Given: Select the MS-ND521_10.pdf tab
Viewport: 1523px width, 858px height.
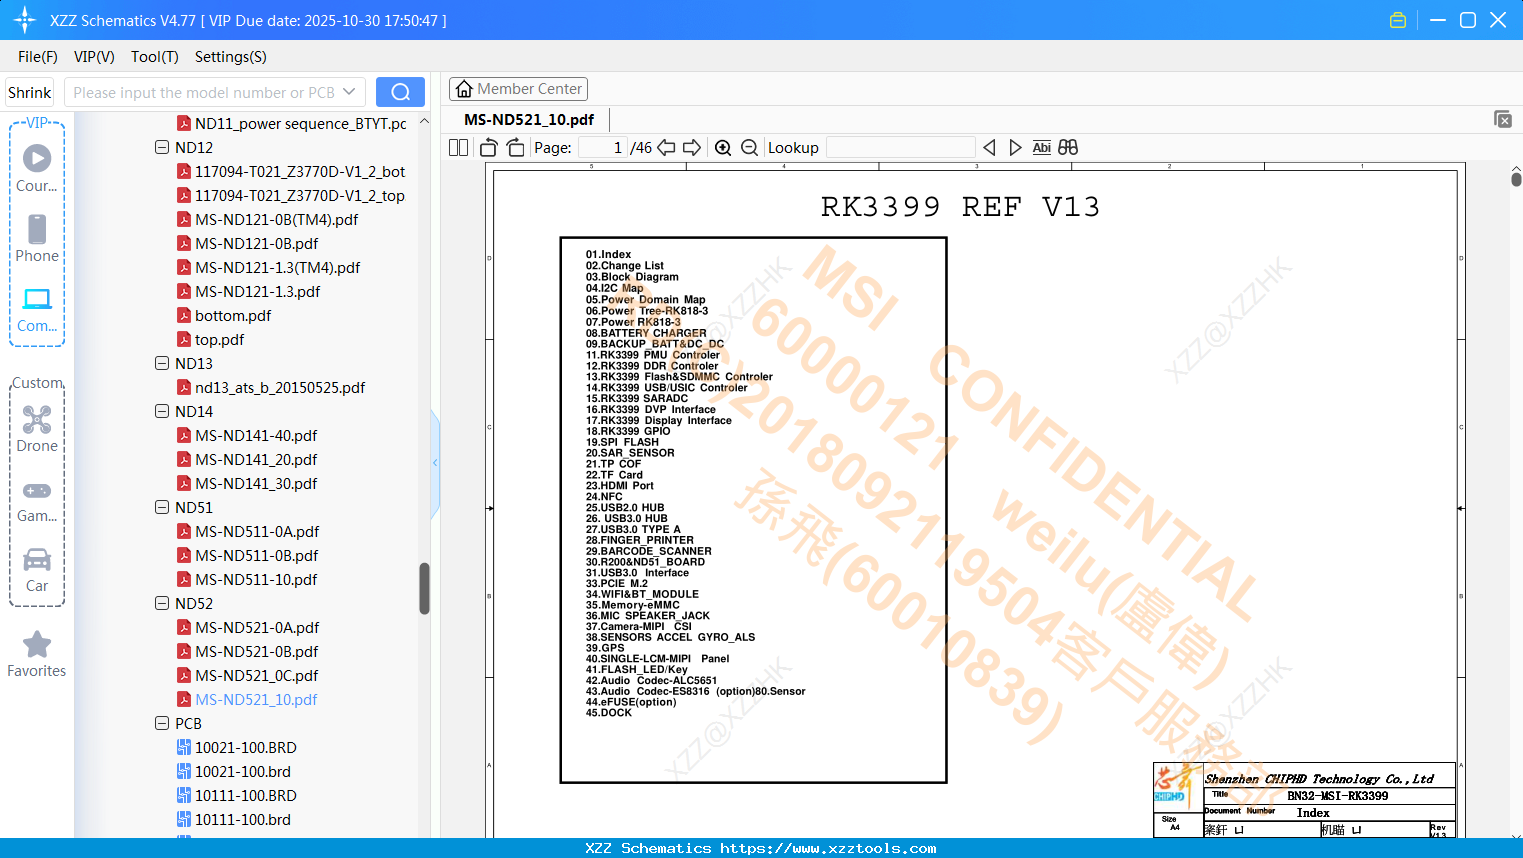Looking at the screenshot, I should [x=529, y=119].
